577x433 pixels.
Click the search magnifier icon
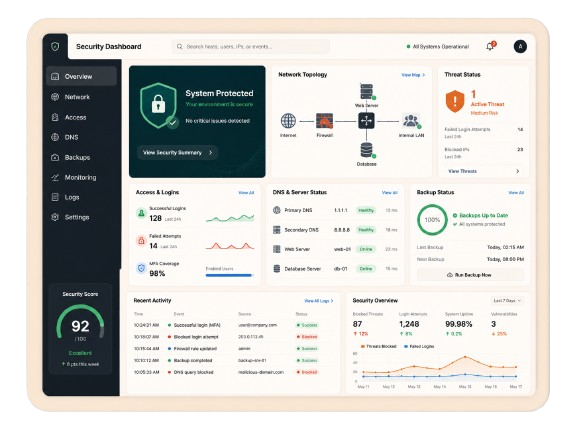180,47
